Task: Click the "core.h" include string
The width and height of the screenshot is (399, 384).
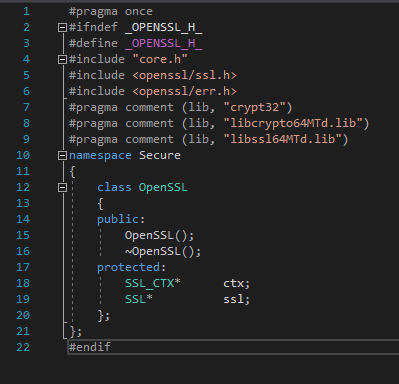Action: [160, 59]
